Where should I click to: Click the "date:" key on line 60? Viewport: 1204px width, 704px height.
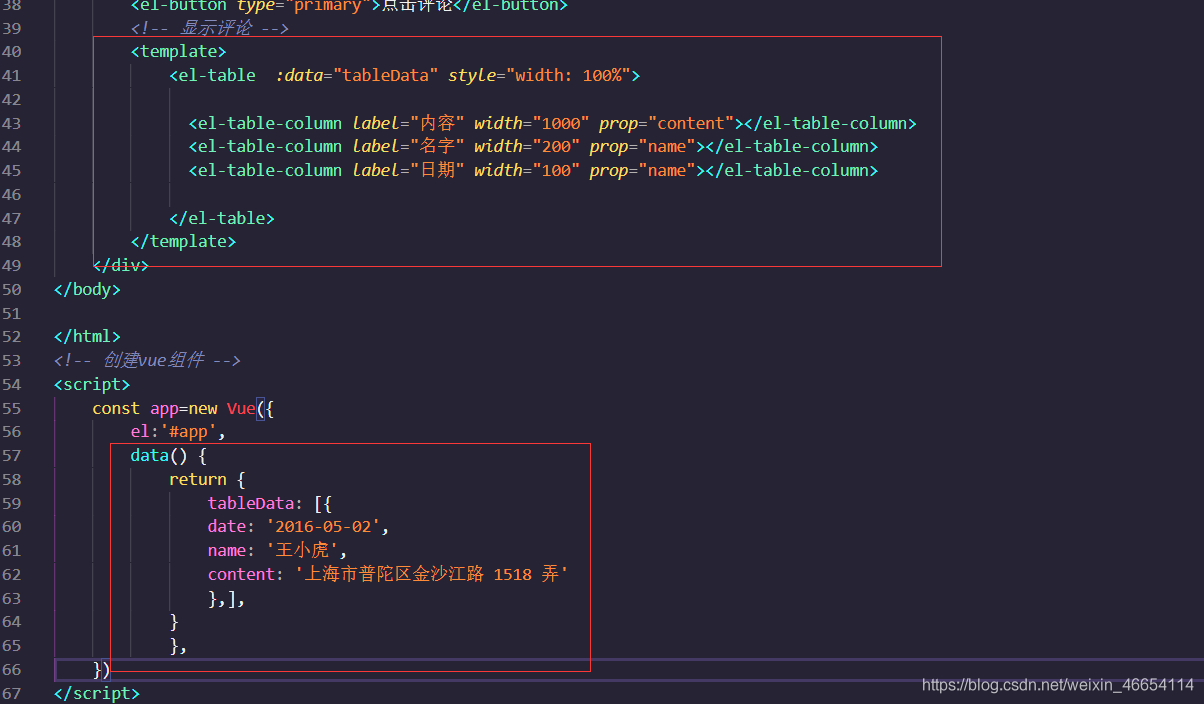click(232, 526)
